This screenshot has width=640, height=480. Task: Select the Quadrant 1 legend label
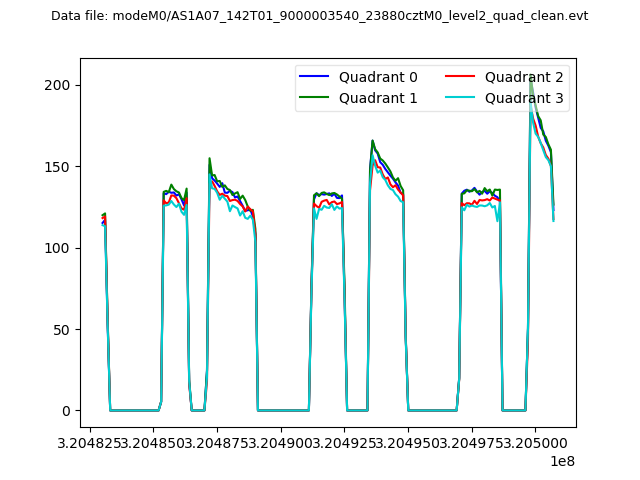coord(378,98)
